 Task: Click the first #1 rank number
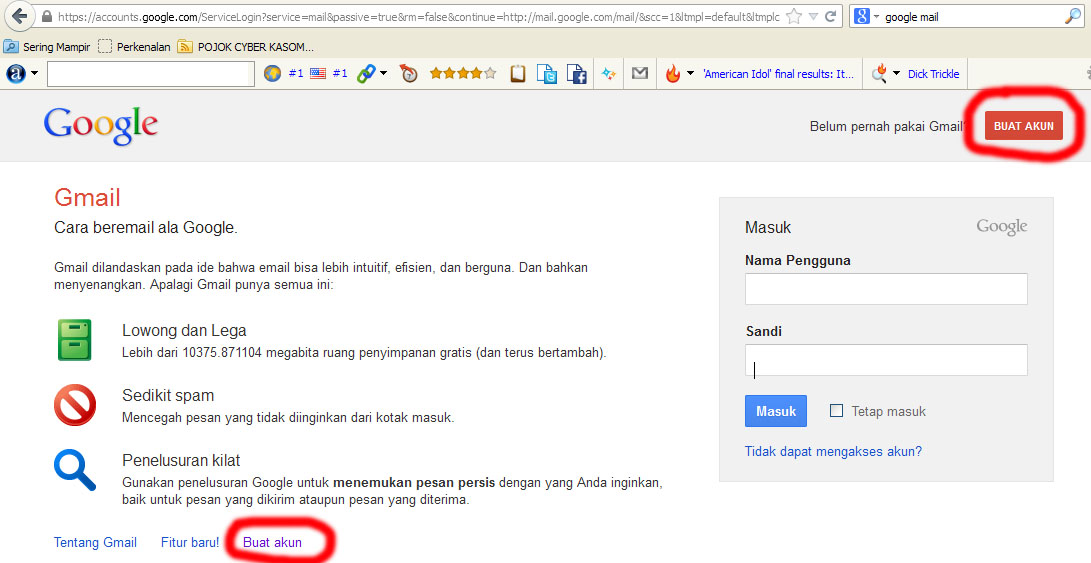click(x=296, y=73)
